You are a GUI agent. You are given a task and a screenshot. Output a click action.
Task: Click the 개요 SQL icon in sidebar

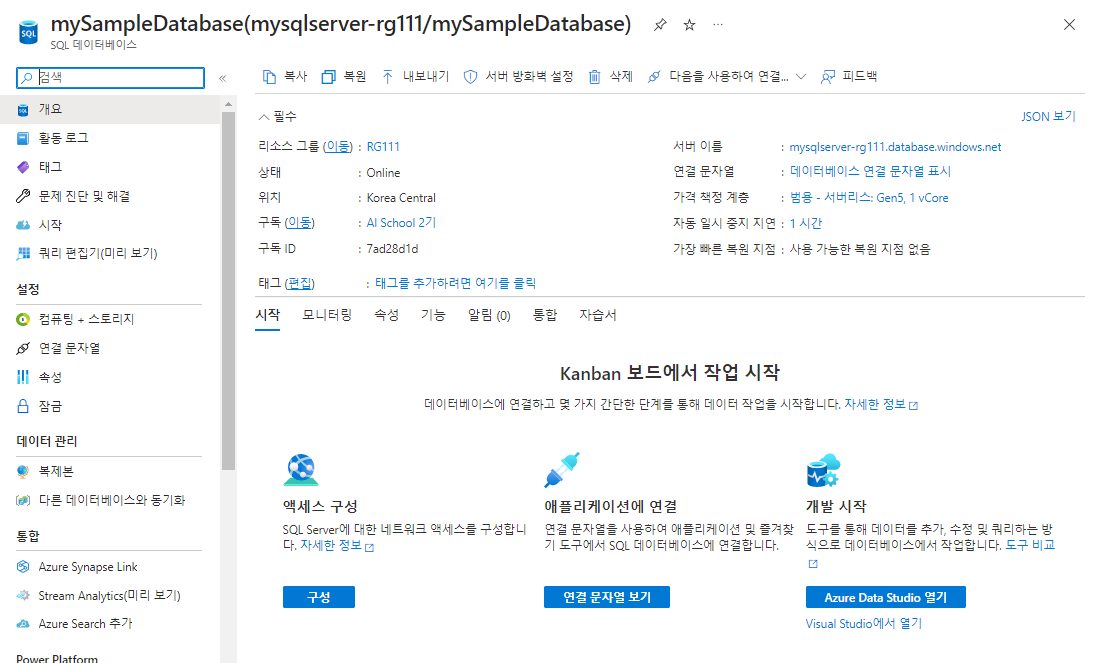23,110
